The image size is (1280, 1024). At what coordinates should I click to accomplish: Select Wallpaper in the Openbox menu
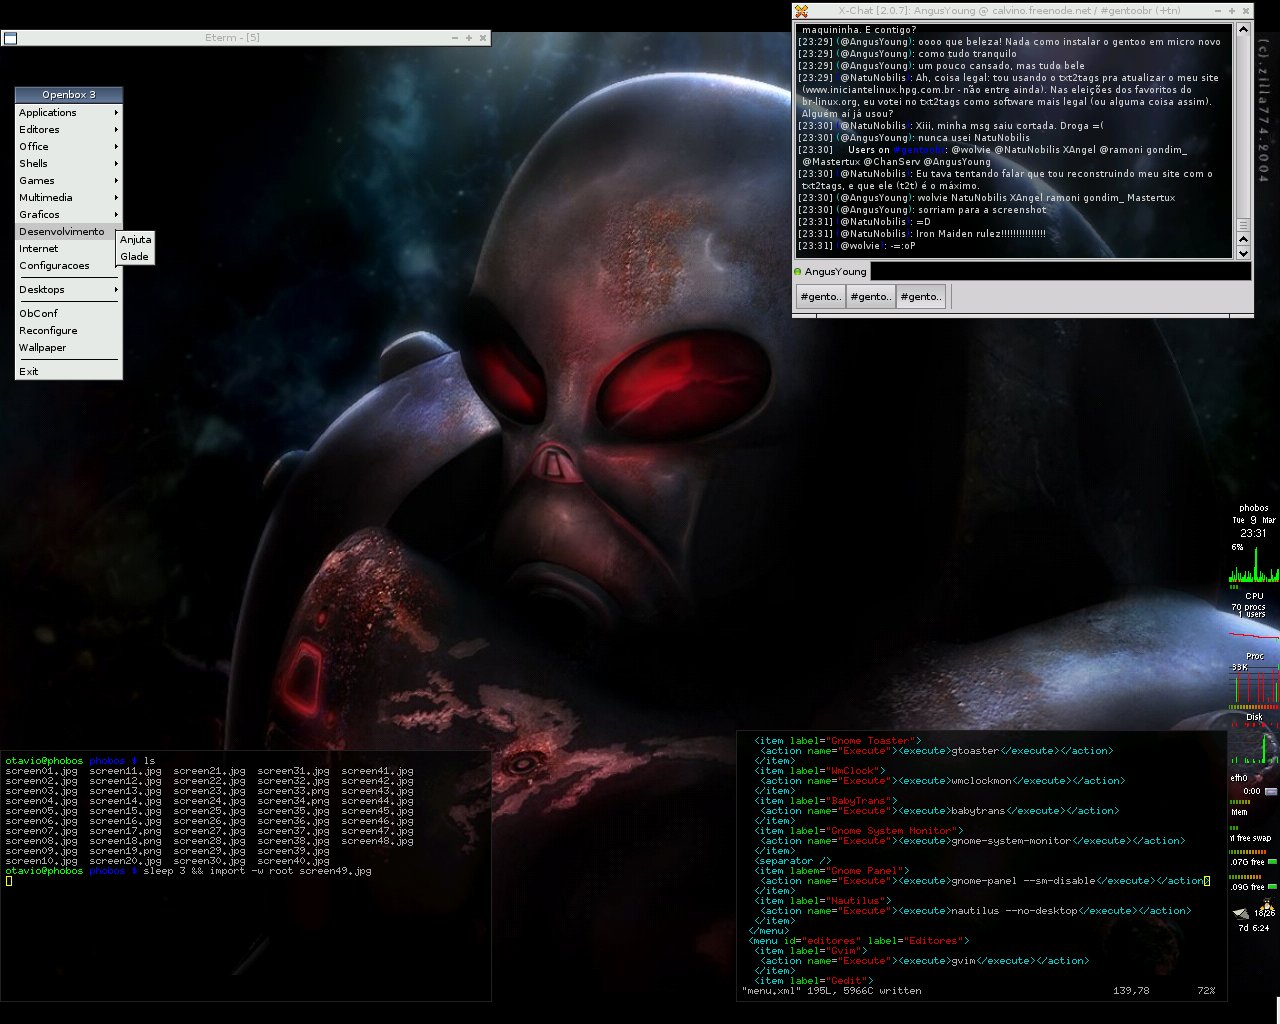(x=68, y=348)
